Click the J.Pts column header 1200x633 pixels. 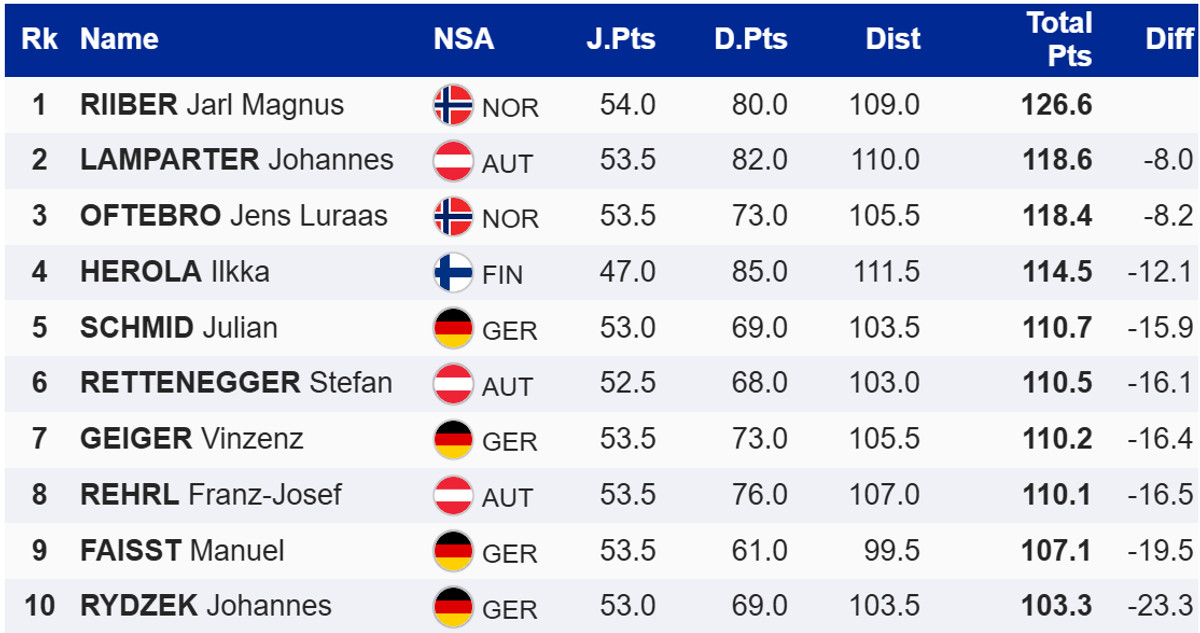[x=621, y=40]
